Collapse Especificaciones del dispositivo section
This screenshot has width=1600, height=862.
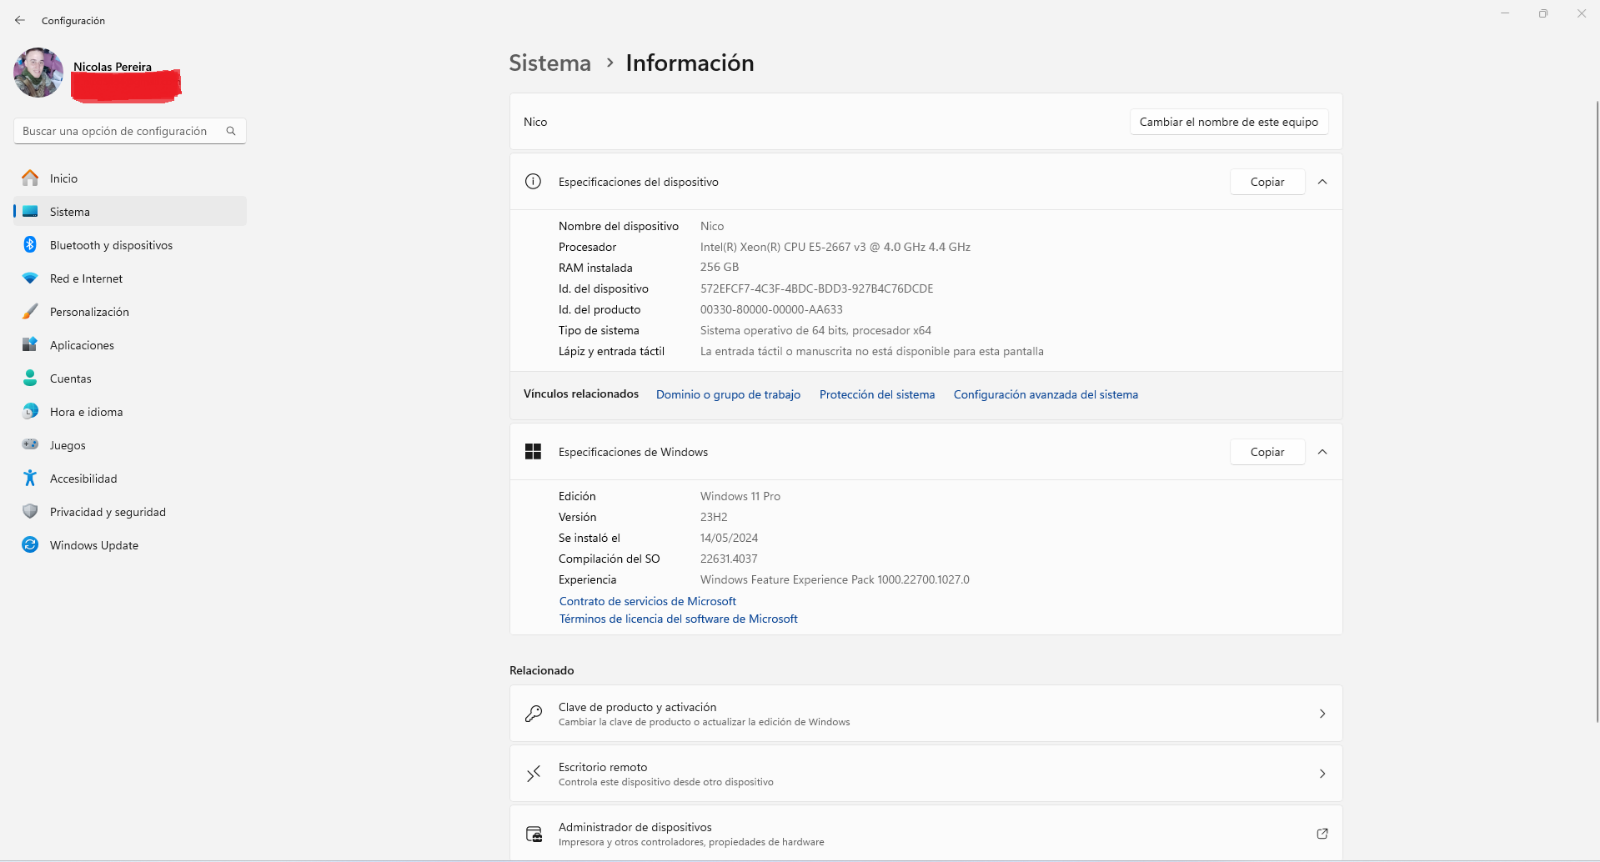click(x=1322, y=182)
